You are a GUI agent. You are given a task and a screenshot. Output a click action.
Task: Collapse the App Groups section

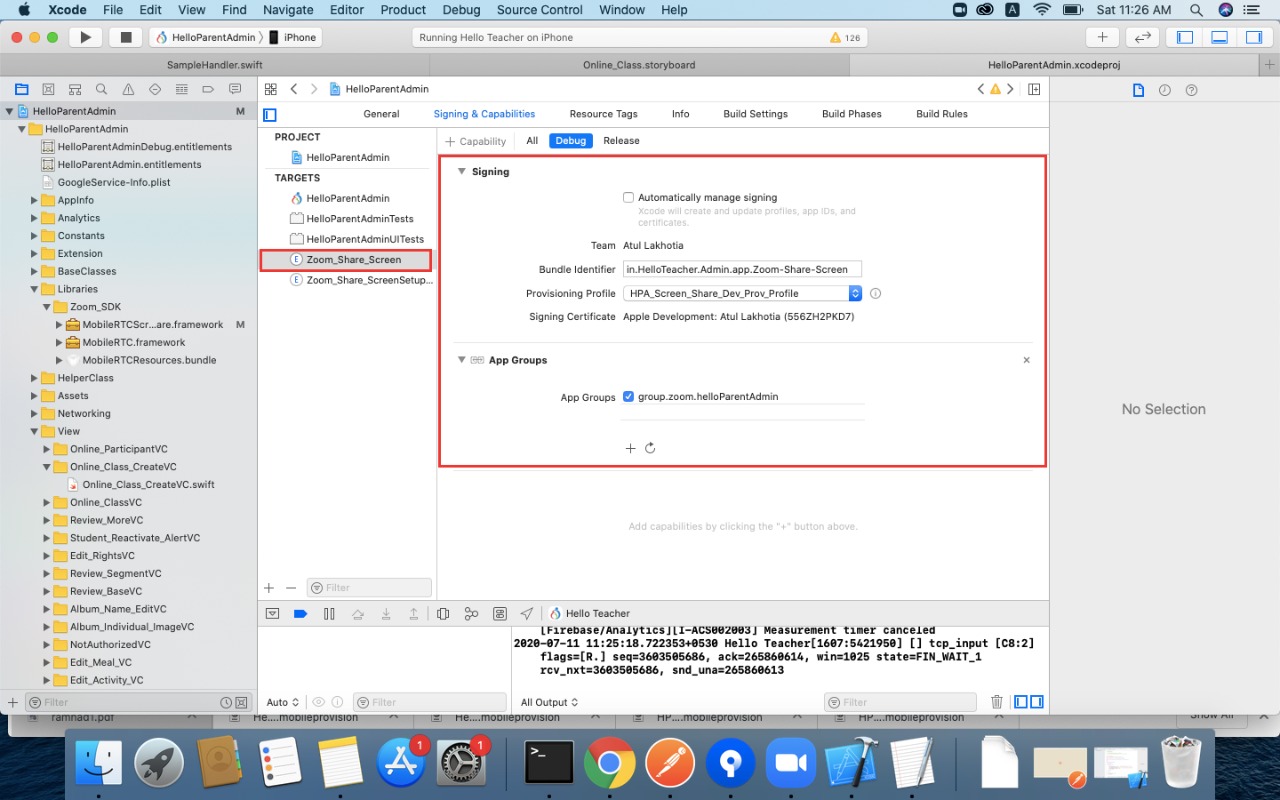pos(462,360)
